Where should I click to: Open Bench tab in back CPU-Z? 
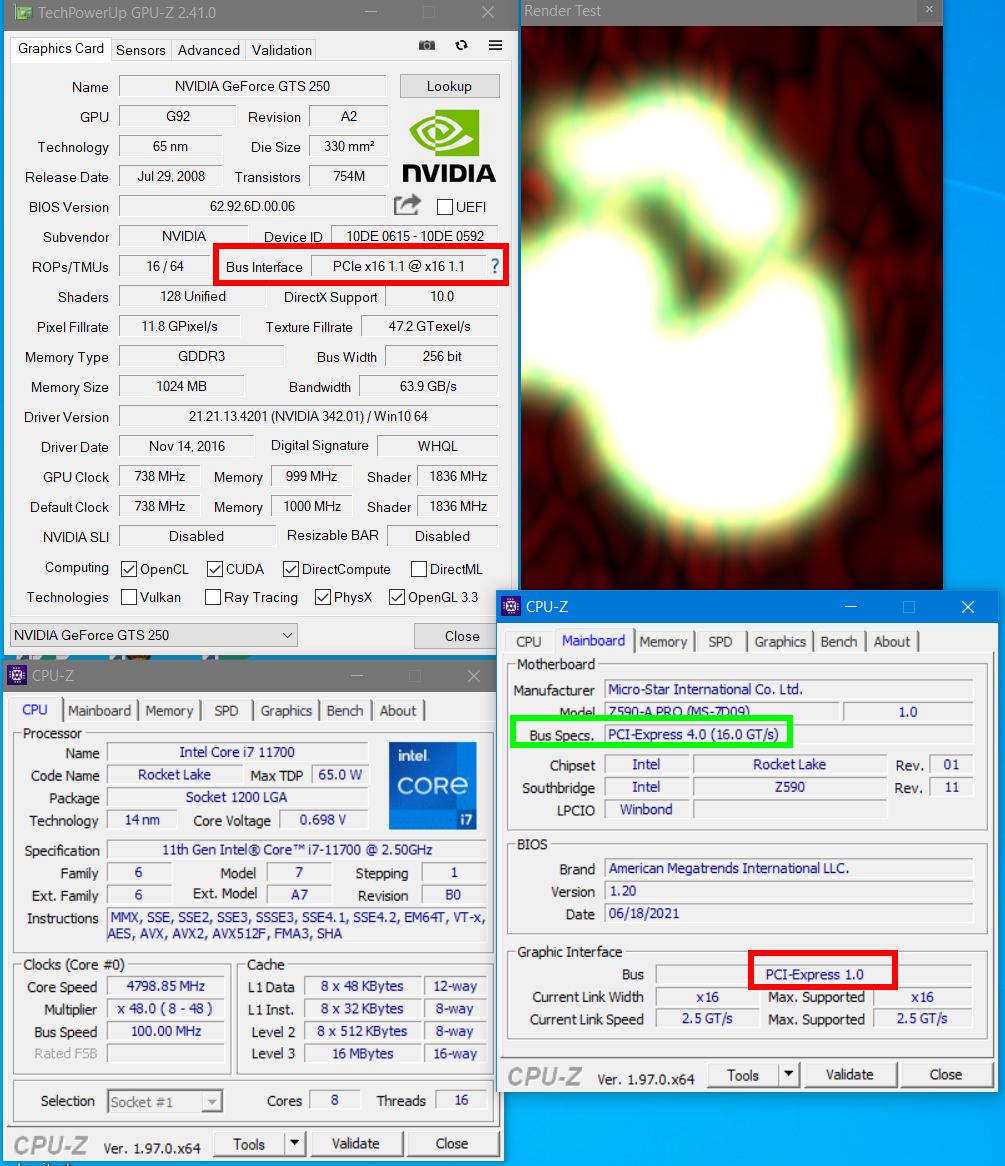tap(344, 711)
